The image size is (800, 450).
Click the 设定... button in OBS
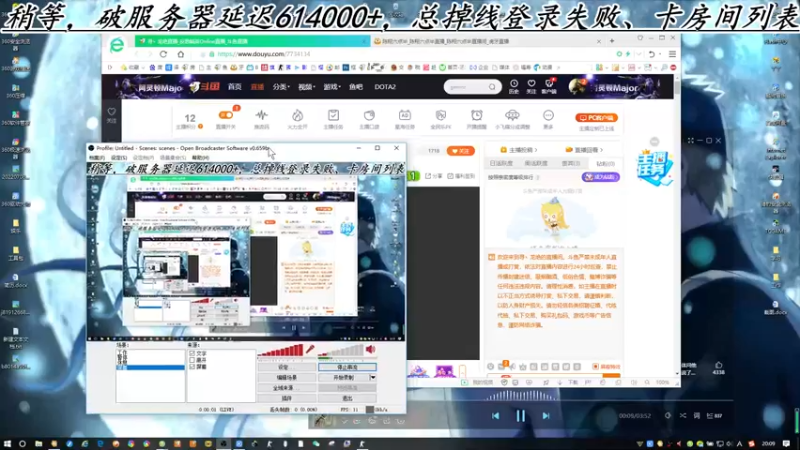[x=286, y=367]
